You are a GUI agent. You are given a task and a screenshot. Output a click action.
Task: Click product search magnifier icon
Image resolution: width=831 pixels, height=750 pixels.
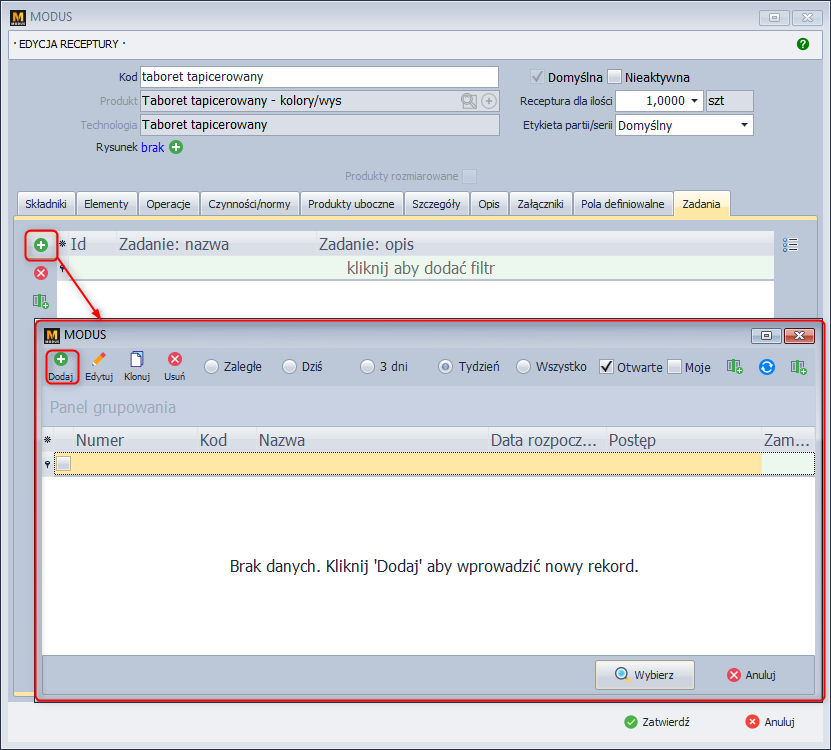coord(468,101)
